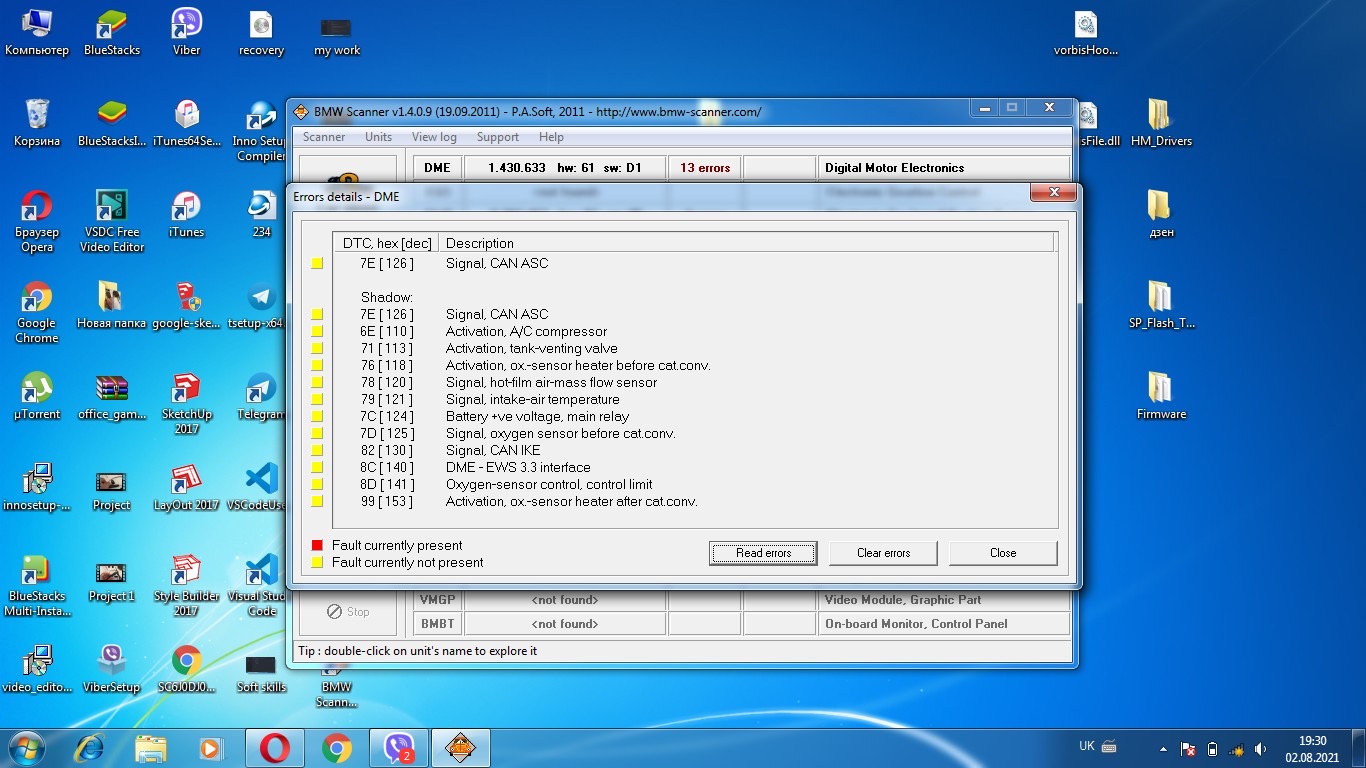This screenshot has width=1366, height=768.
Task: Open the Scanner menu
Action: coord(324,137)
